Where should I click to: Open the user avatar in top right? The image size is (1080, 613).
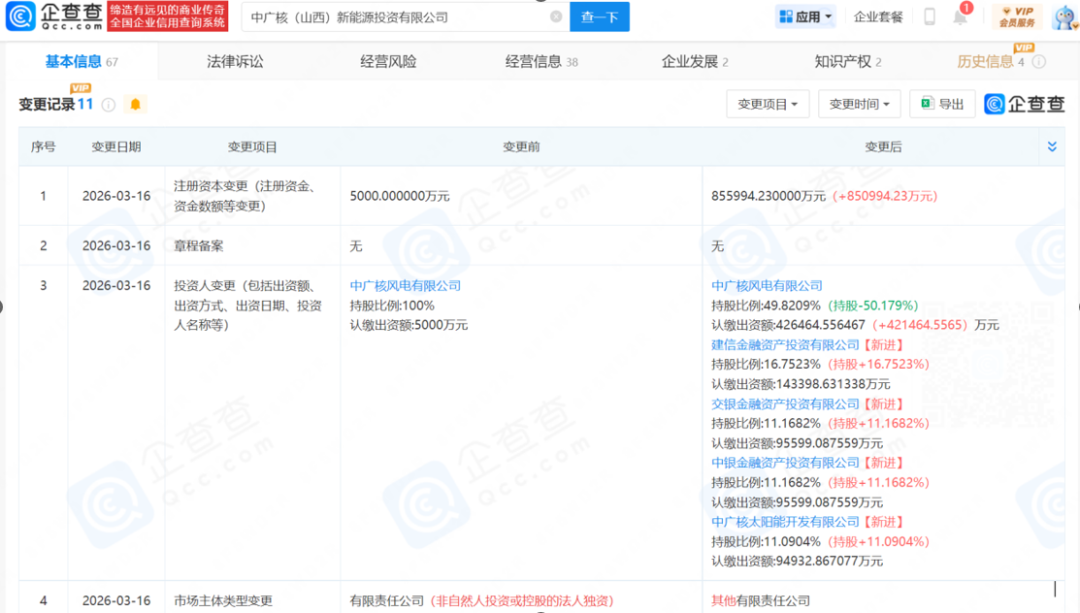[1063, 17]
